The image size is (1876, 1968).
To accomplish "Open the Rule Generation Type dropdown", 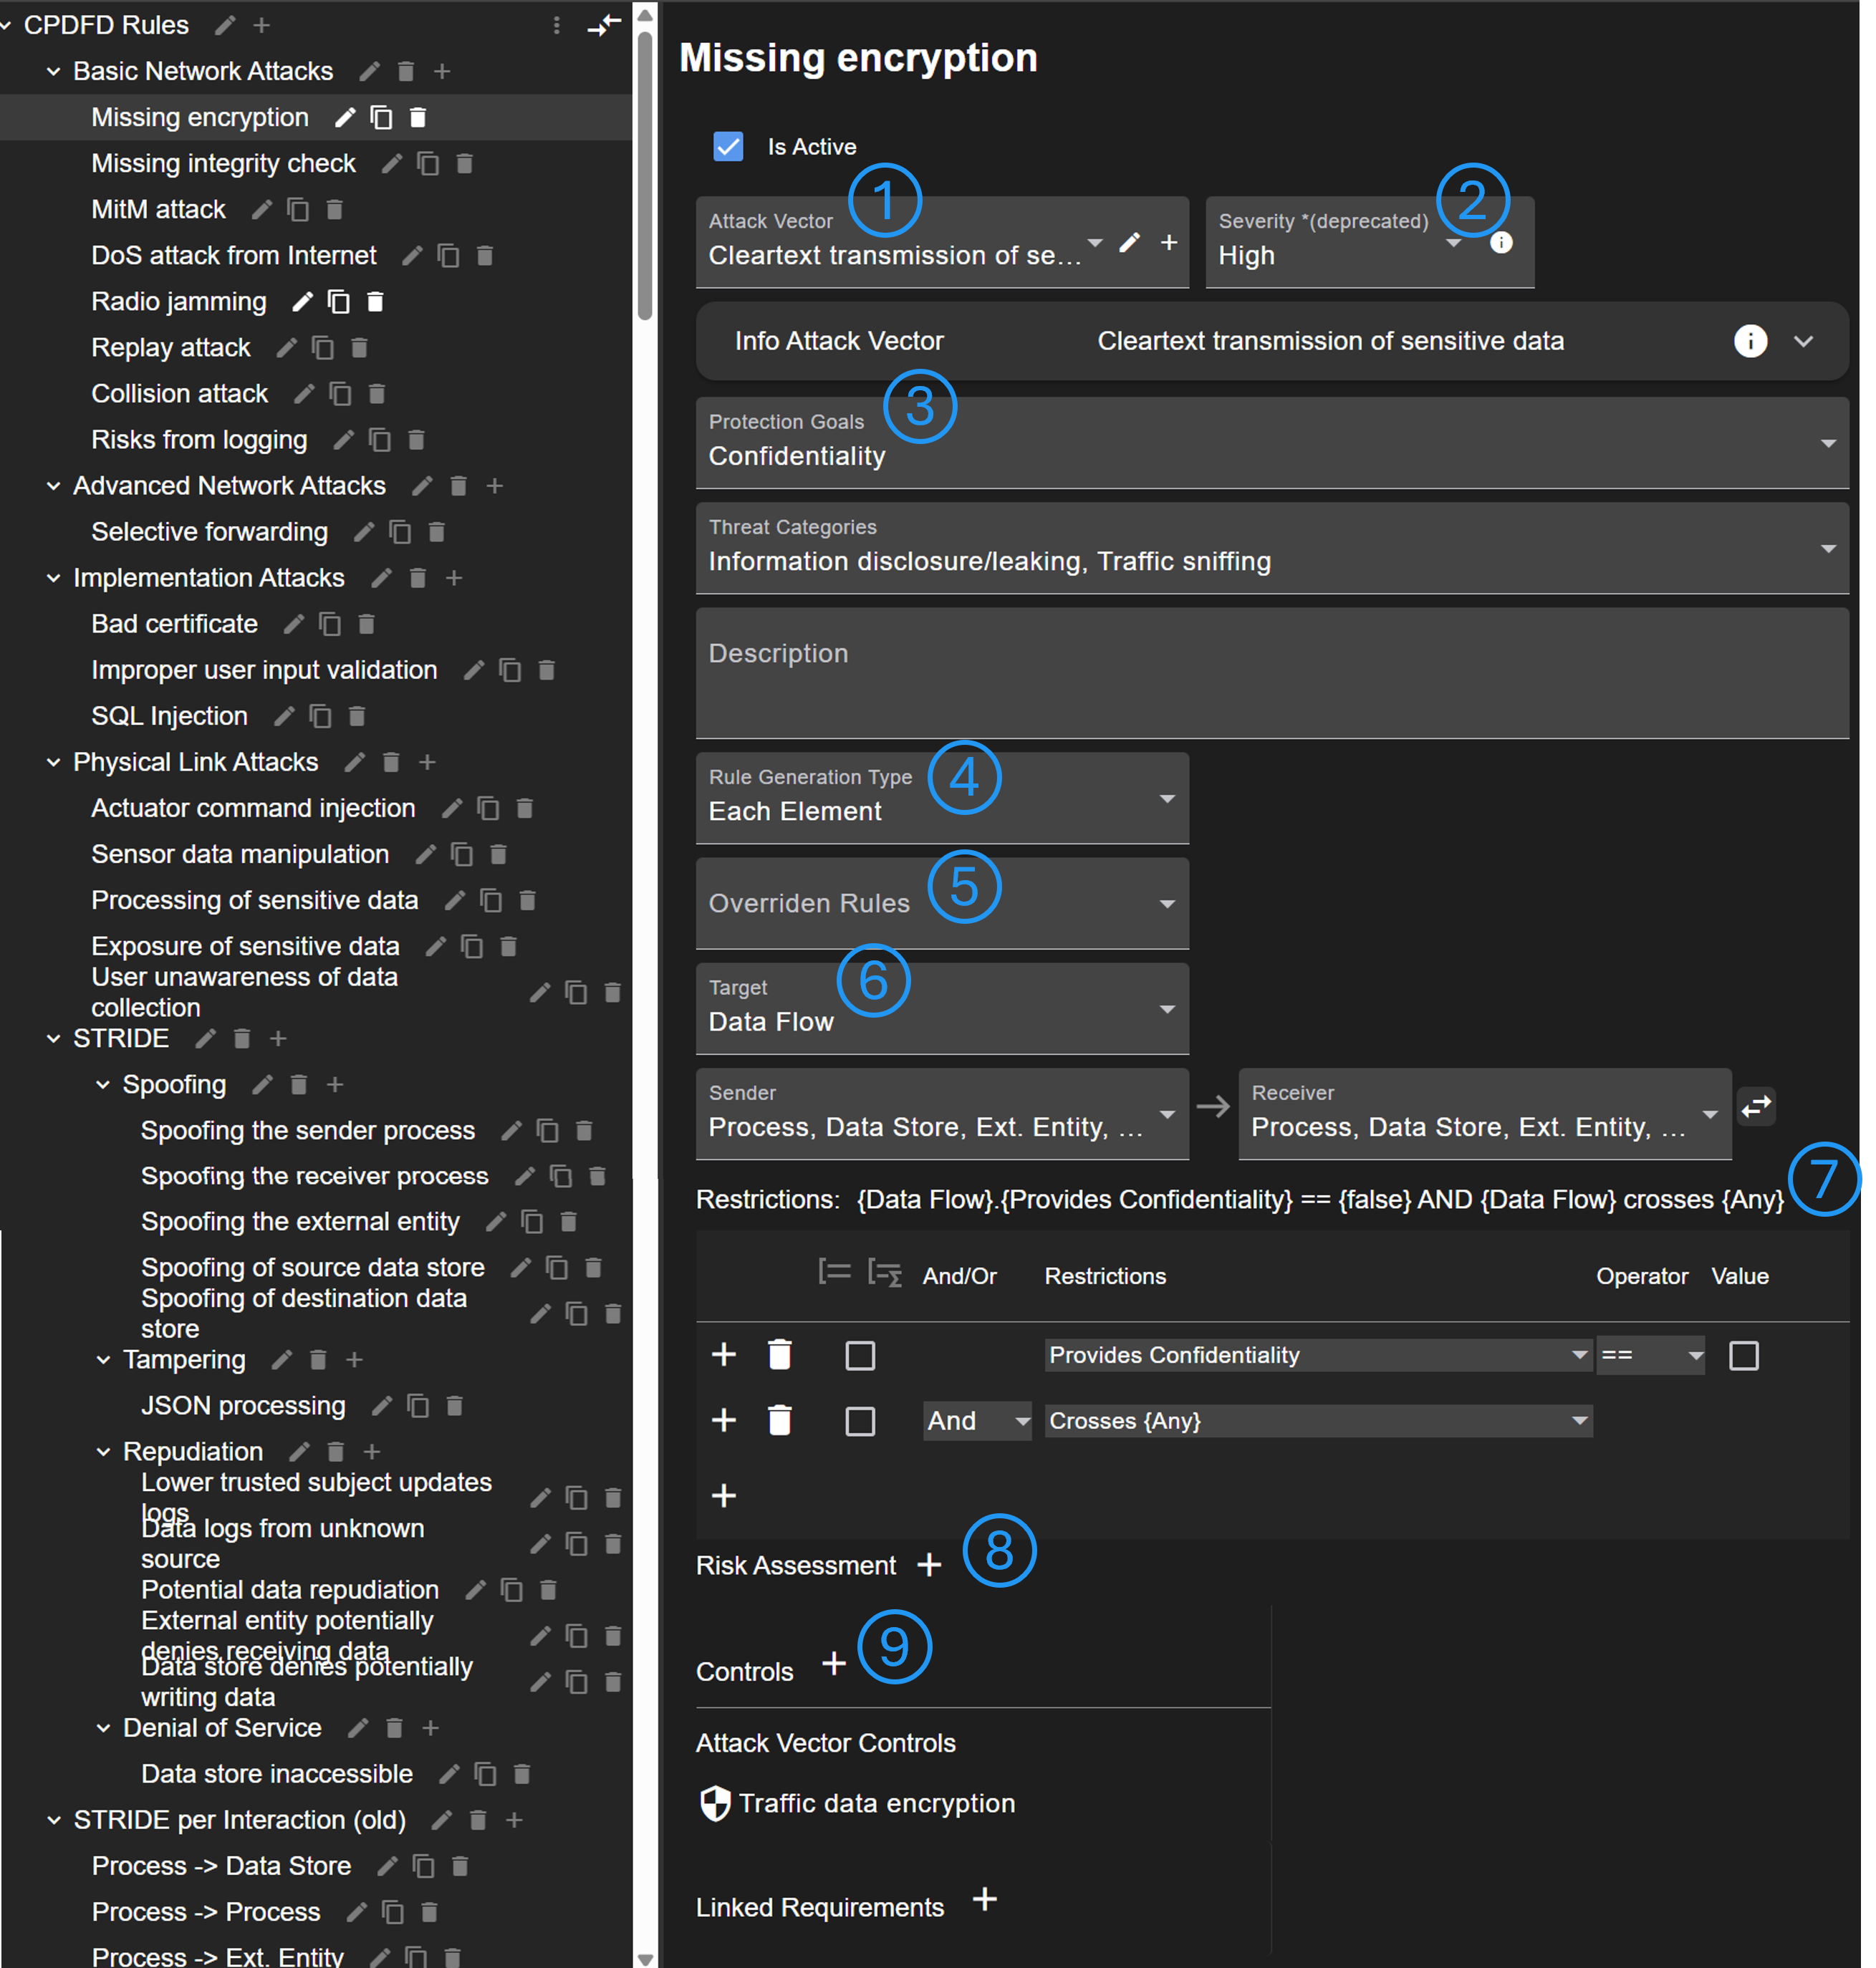I will (x=941, y=798).
